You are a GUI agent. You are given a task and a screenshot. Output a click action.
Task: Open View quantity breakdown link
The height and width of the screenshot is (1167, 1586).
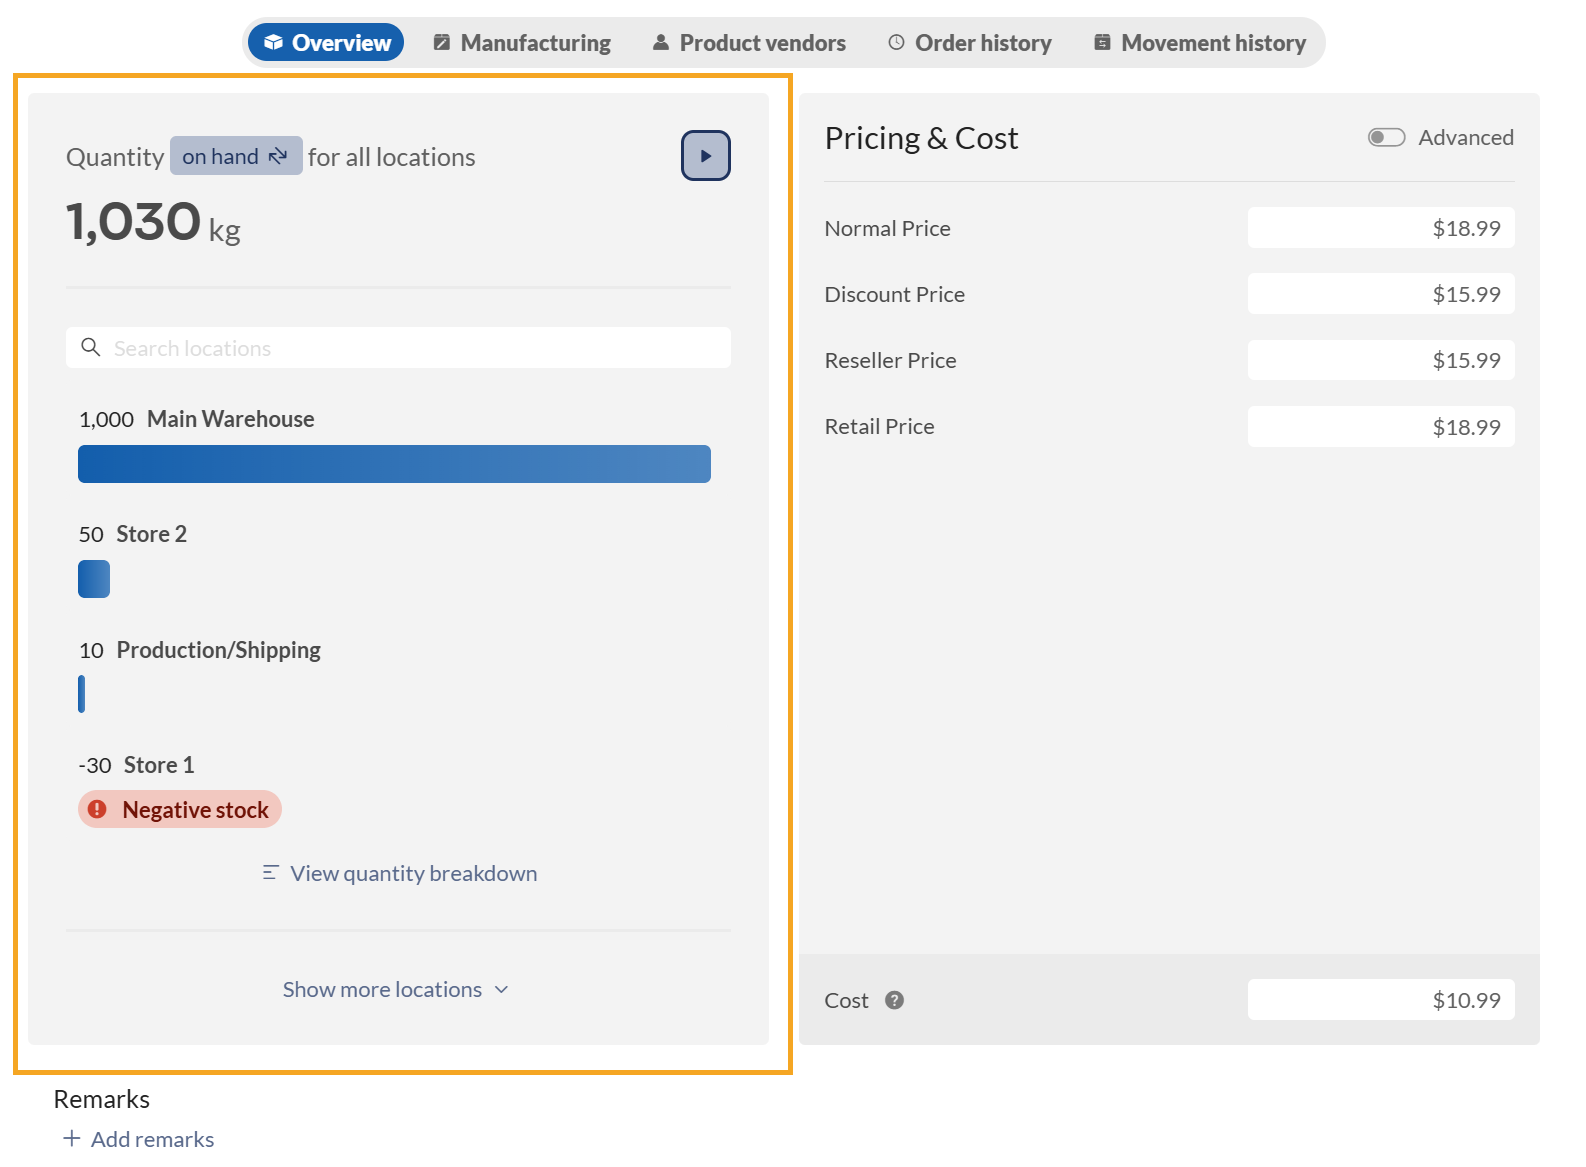tap(413, 873)
